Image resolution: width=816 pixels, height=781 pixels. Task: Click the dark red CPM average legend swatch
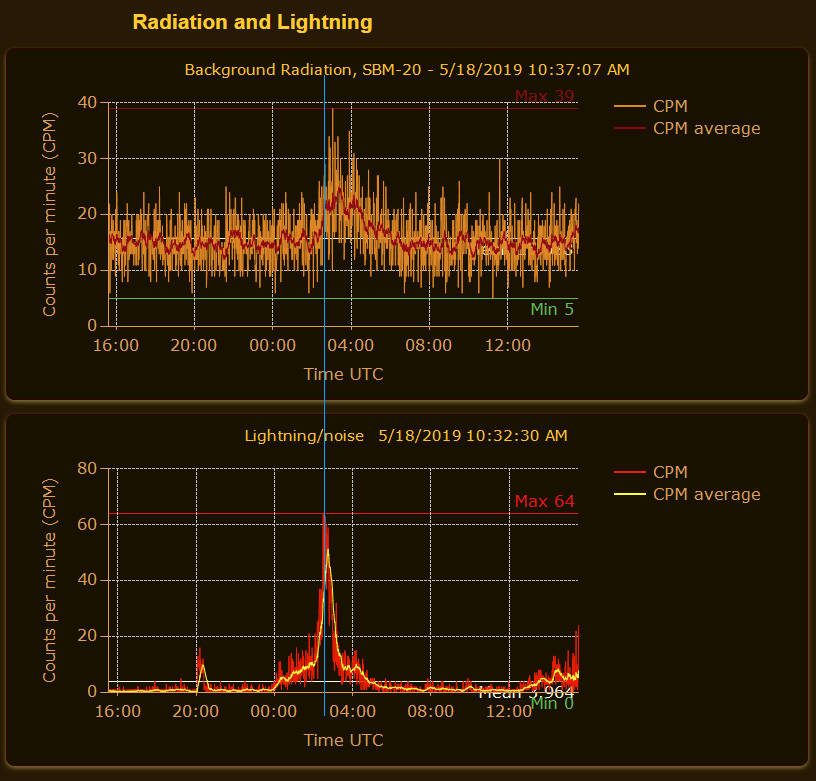click(630, 128)
